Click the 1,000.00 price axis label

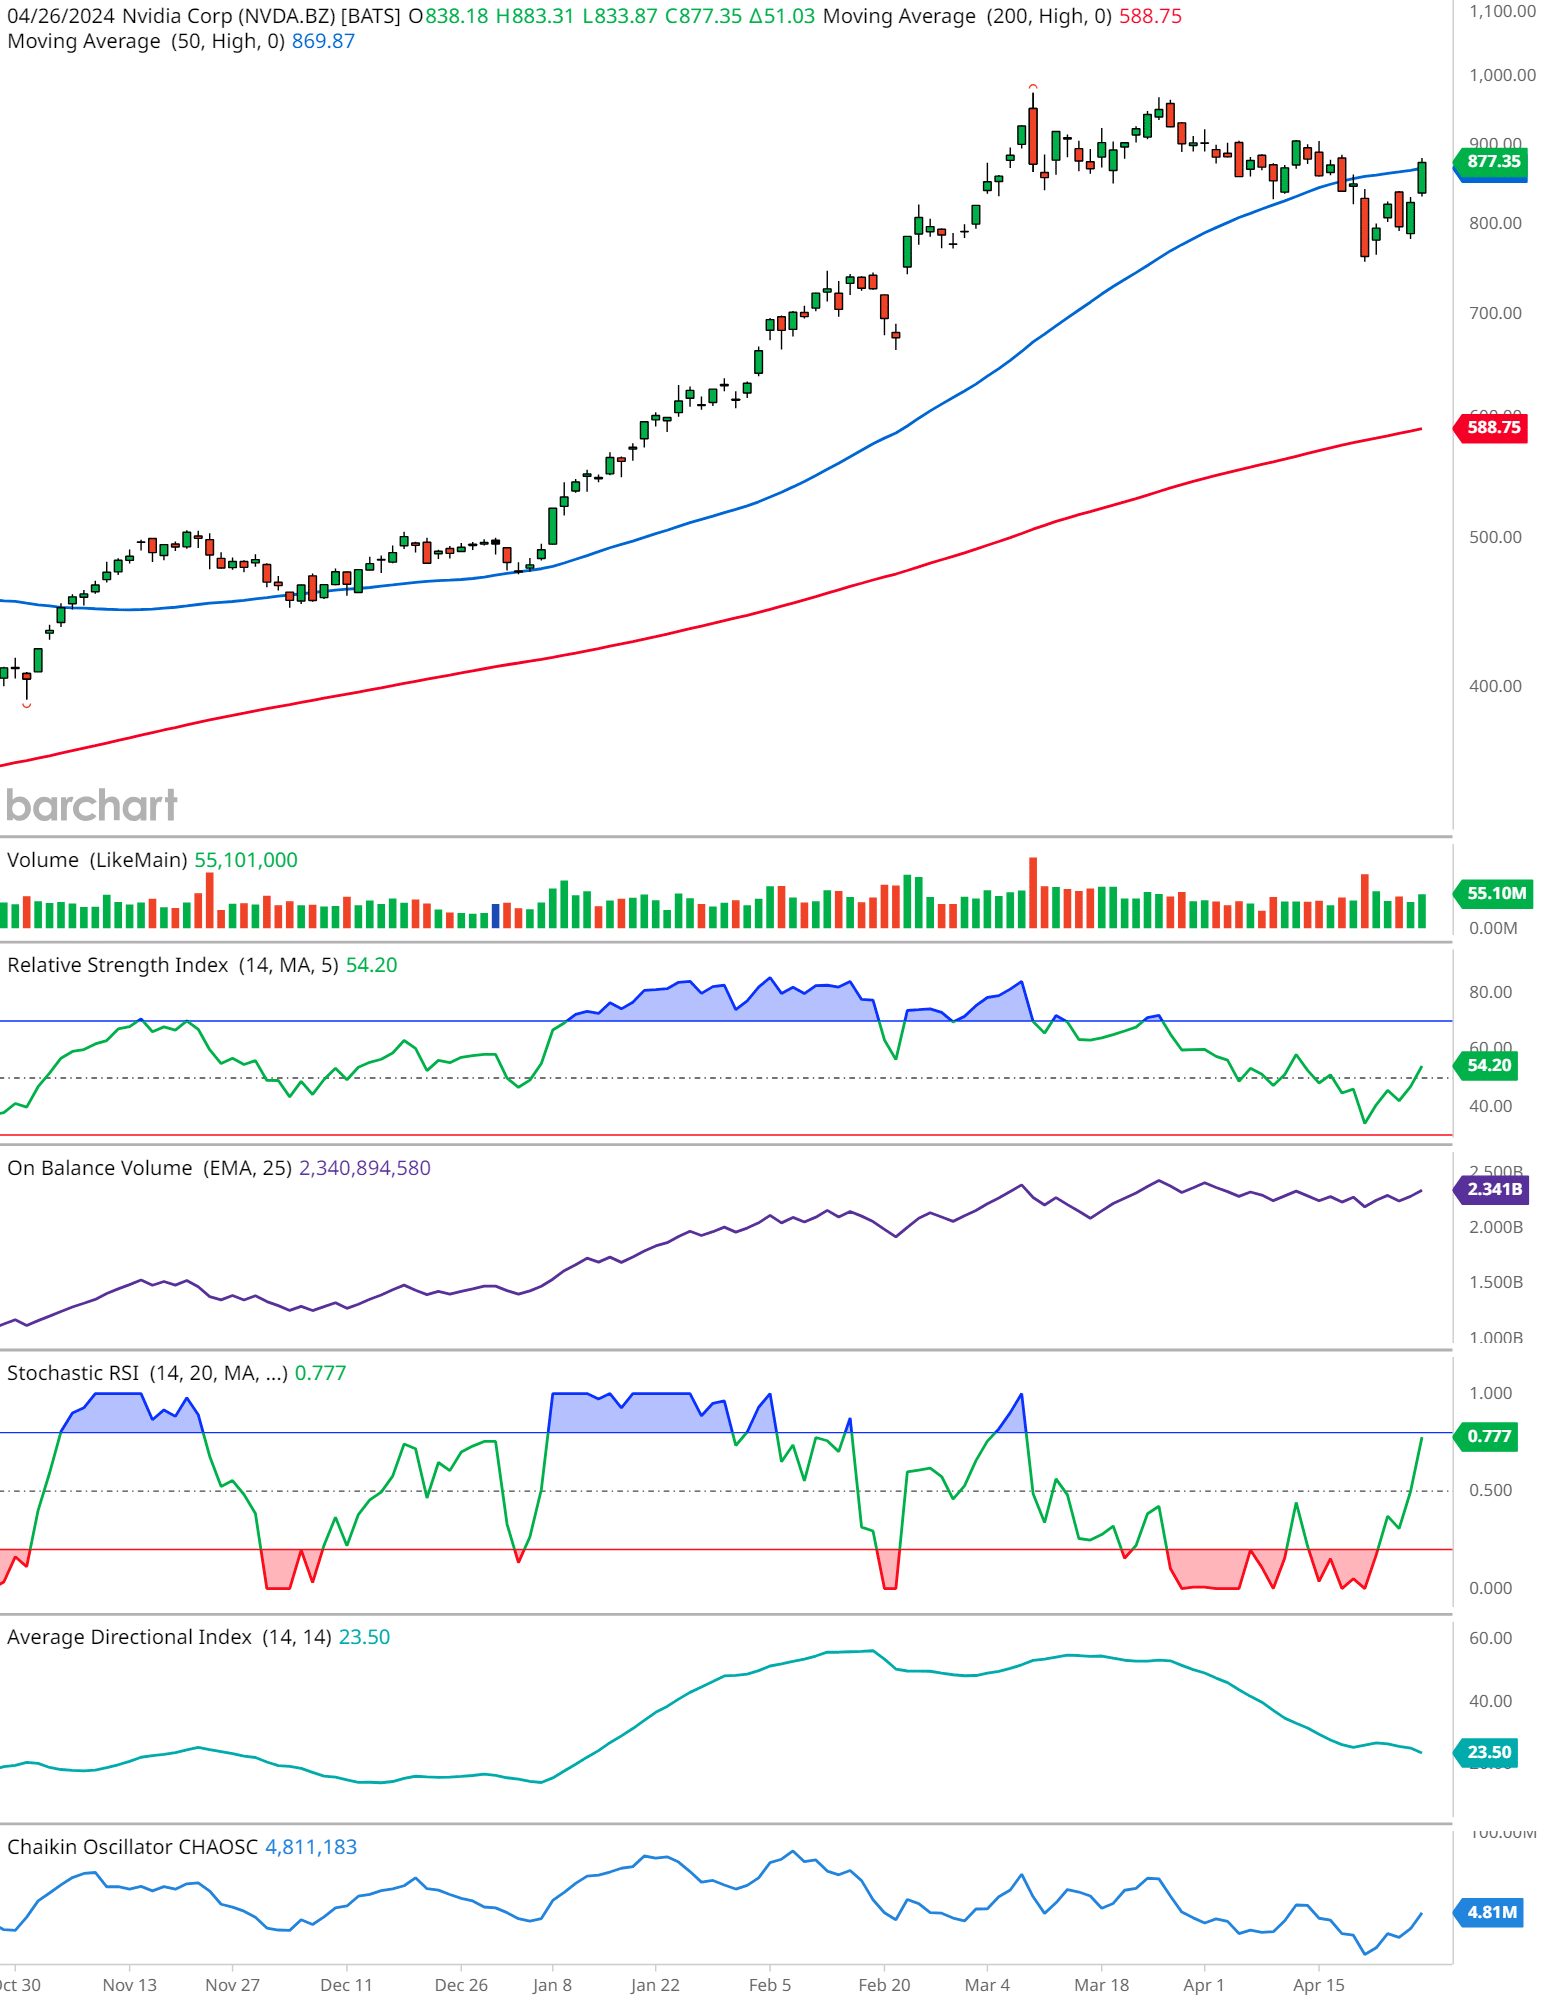click(1502, 75)
